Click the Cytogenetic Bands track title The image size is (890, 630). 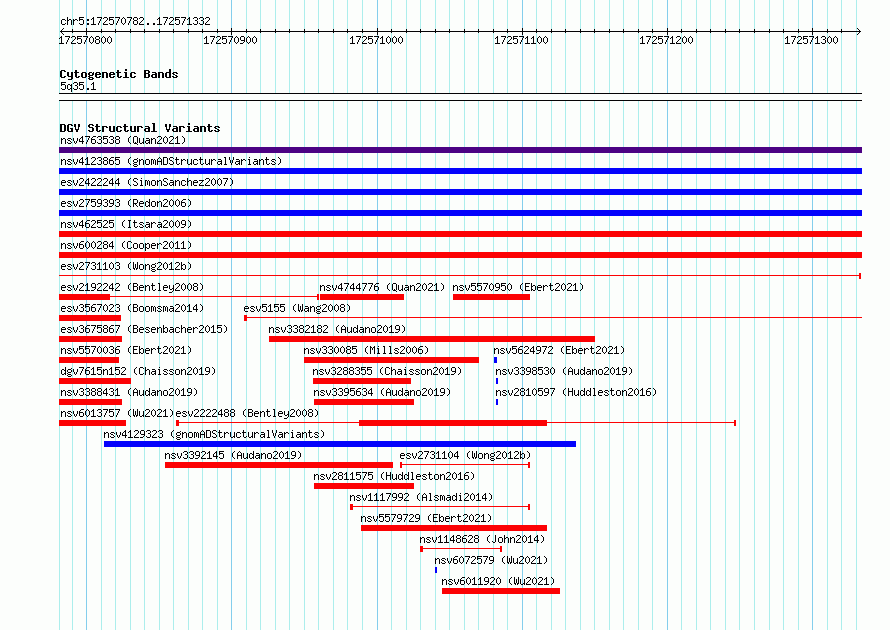pos(119,74)
